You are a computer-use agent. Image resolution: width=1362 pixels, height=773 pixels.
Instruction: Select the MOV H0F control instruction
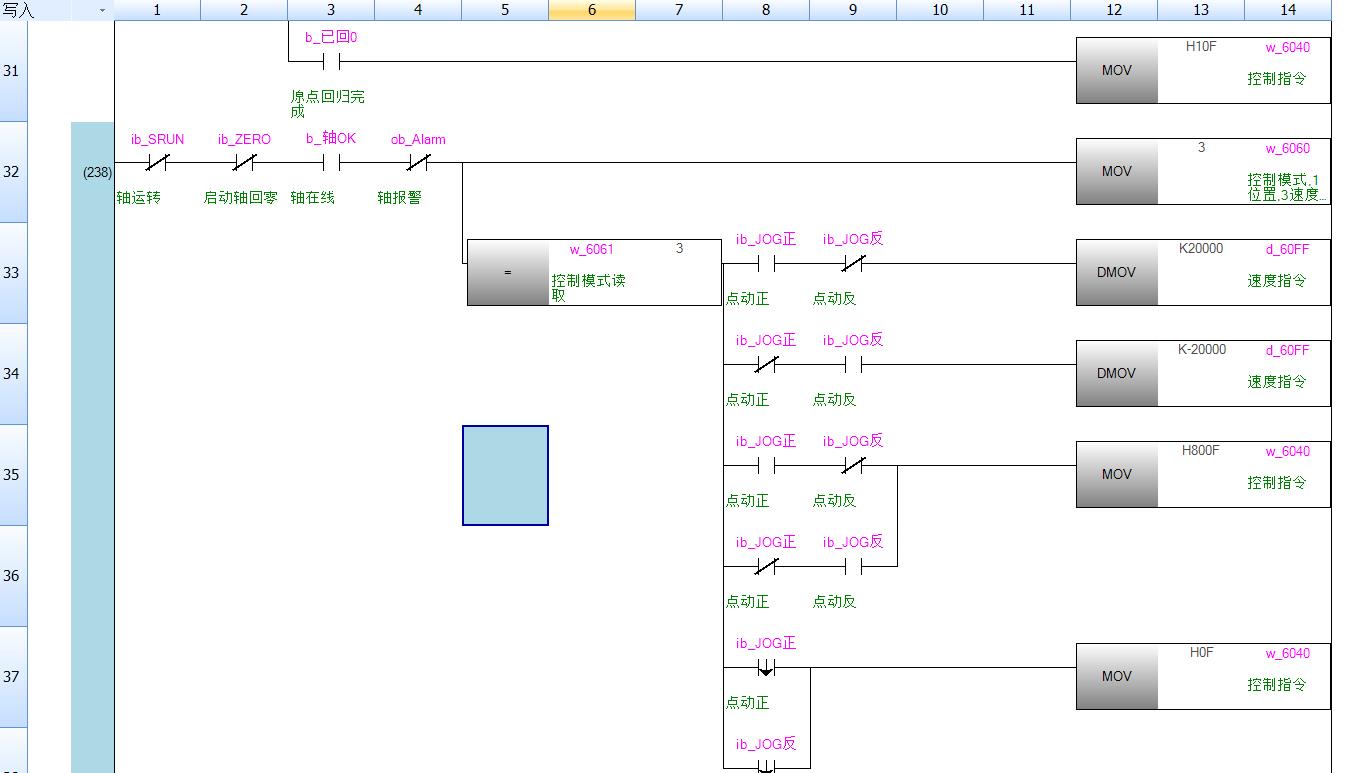(1202, 676)
